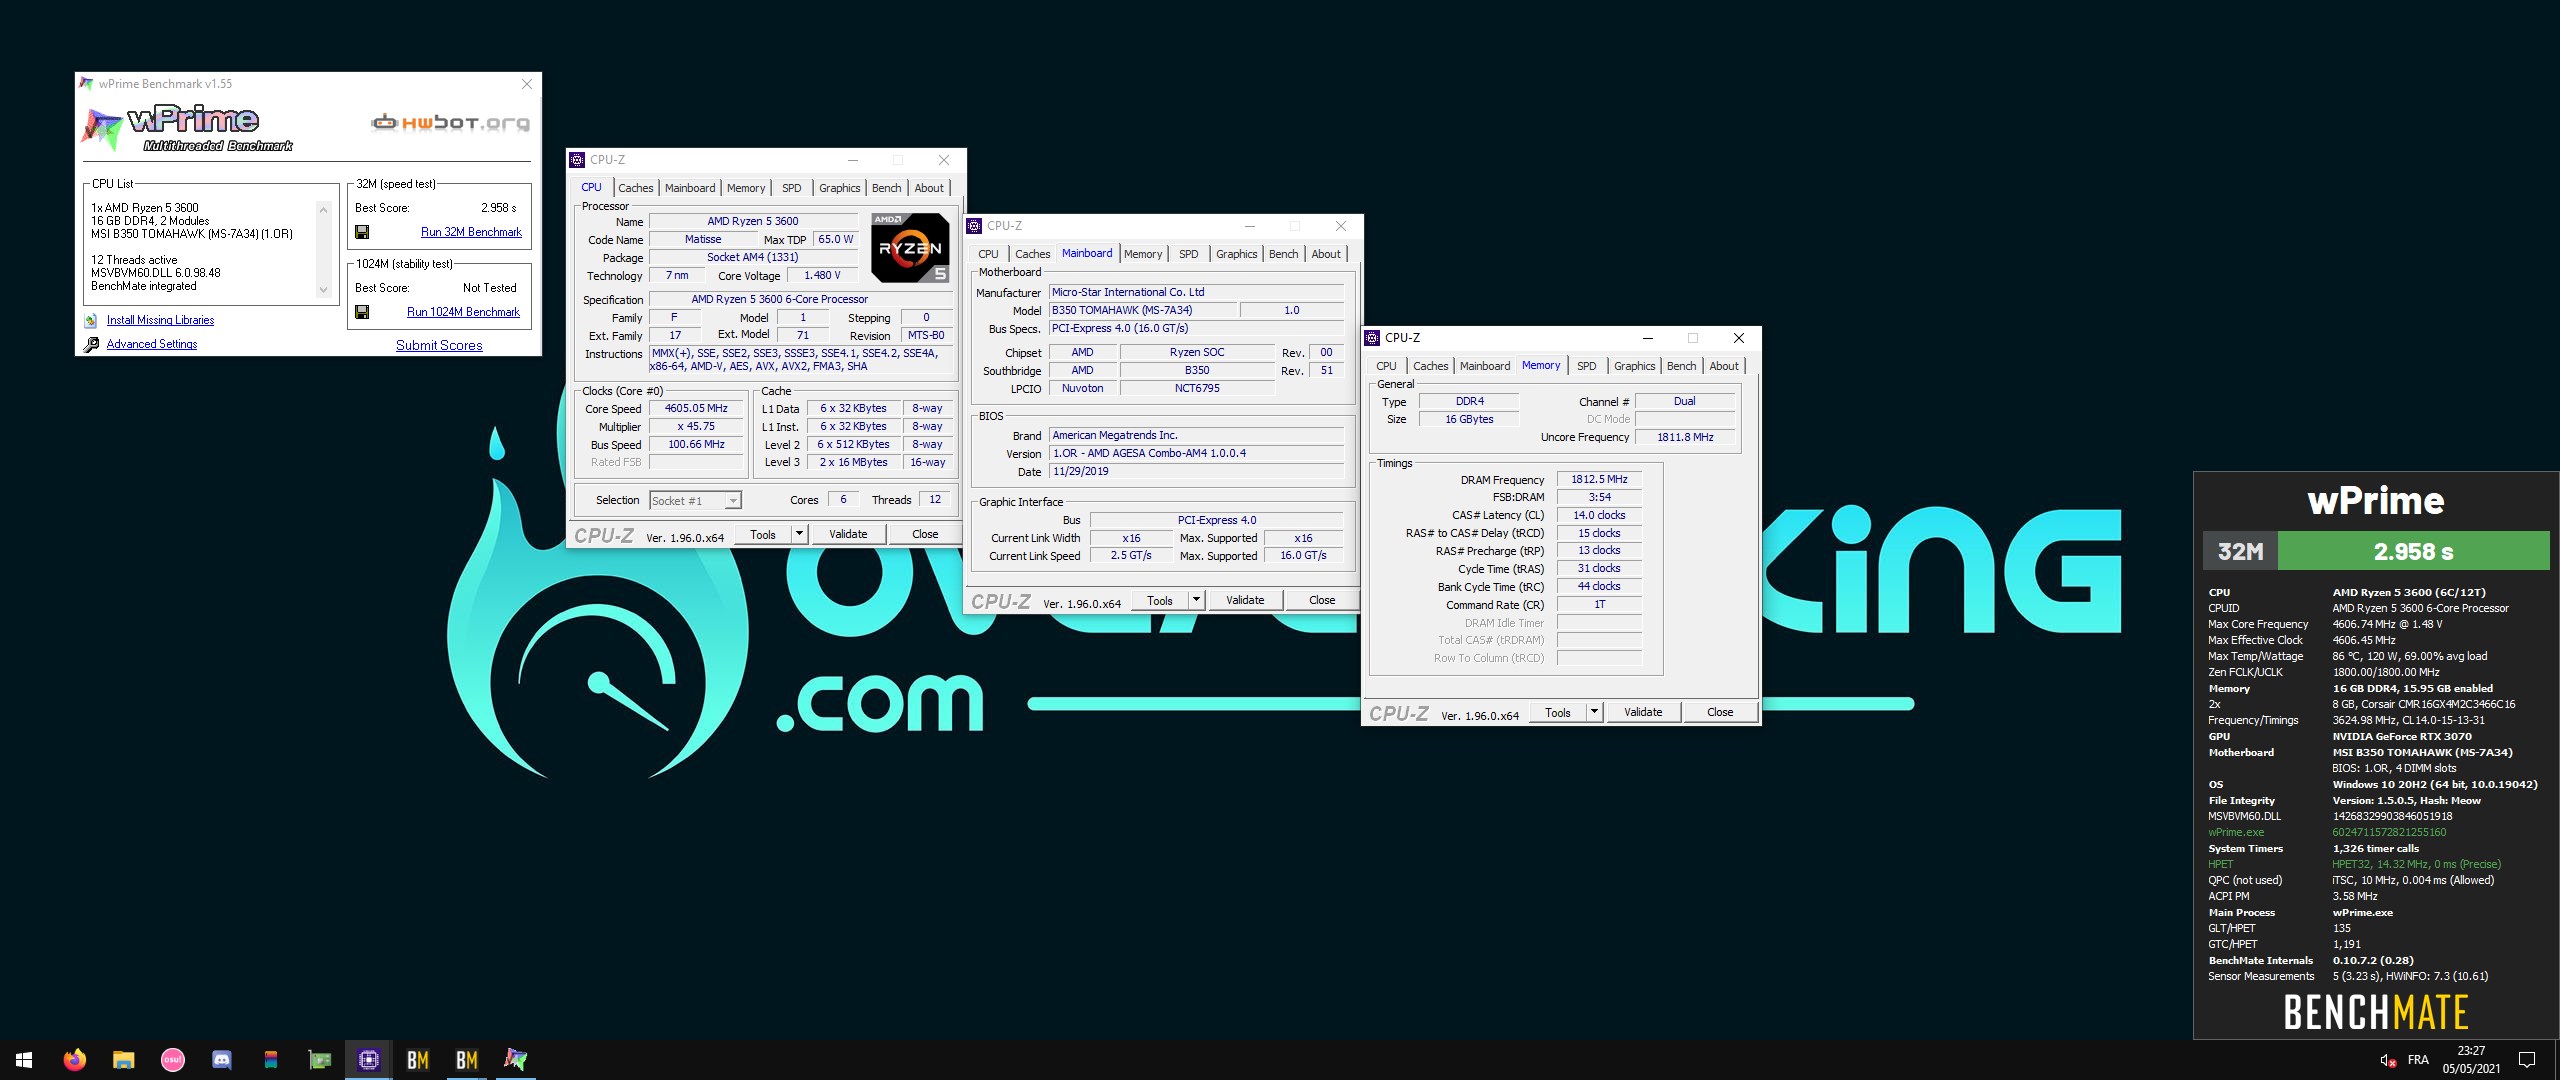Expand Tools dropdown arrow in Mainboard window
This screenshot has height=1080, width=2560.
pyautogui.click(x=1196, y=600)
